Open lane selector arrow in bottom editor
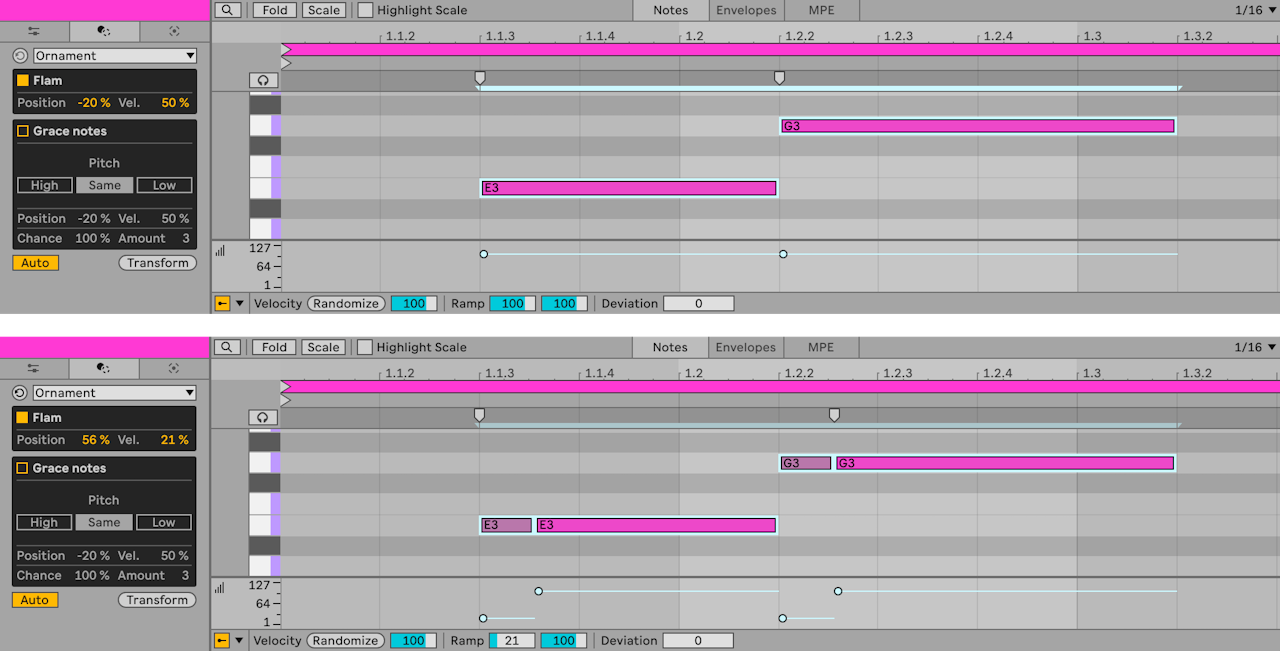Image resolution: width=1280 pixels, height=651 pixels. (x=240, y=640)
